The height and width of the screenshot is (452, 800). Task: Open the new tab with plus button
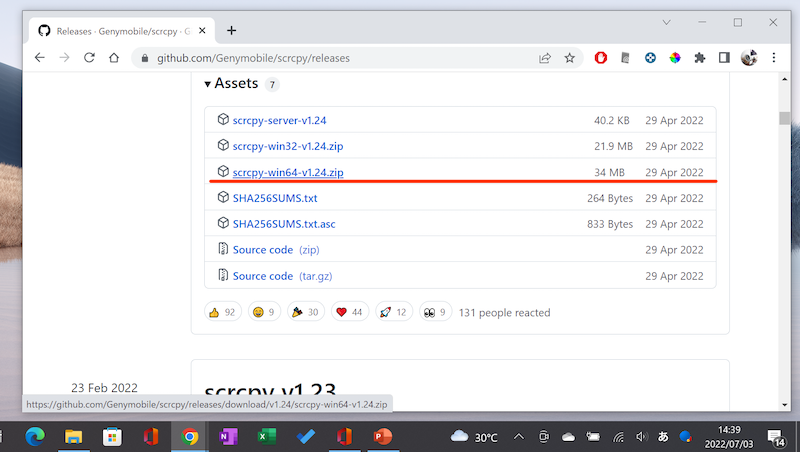pos(232,30)
